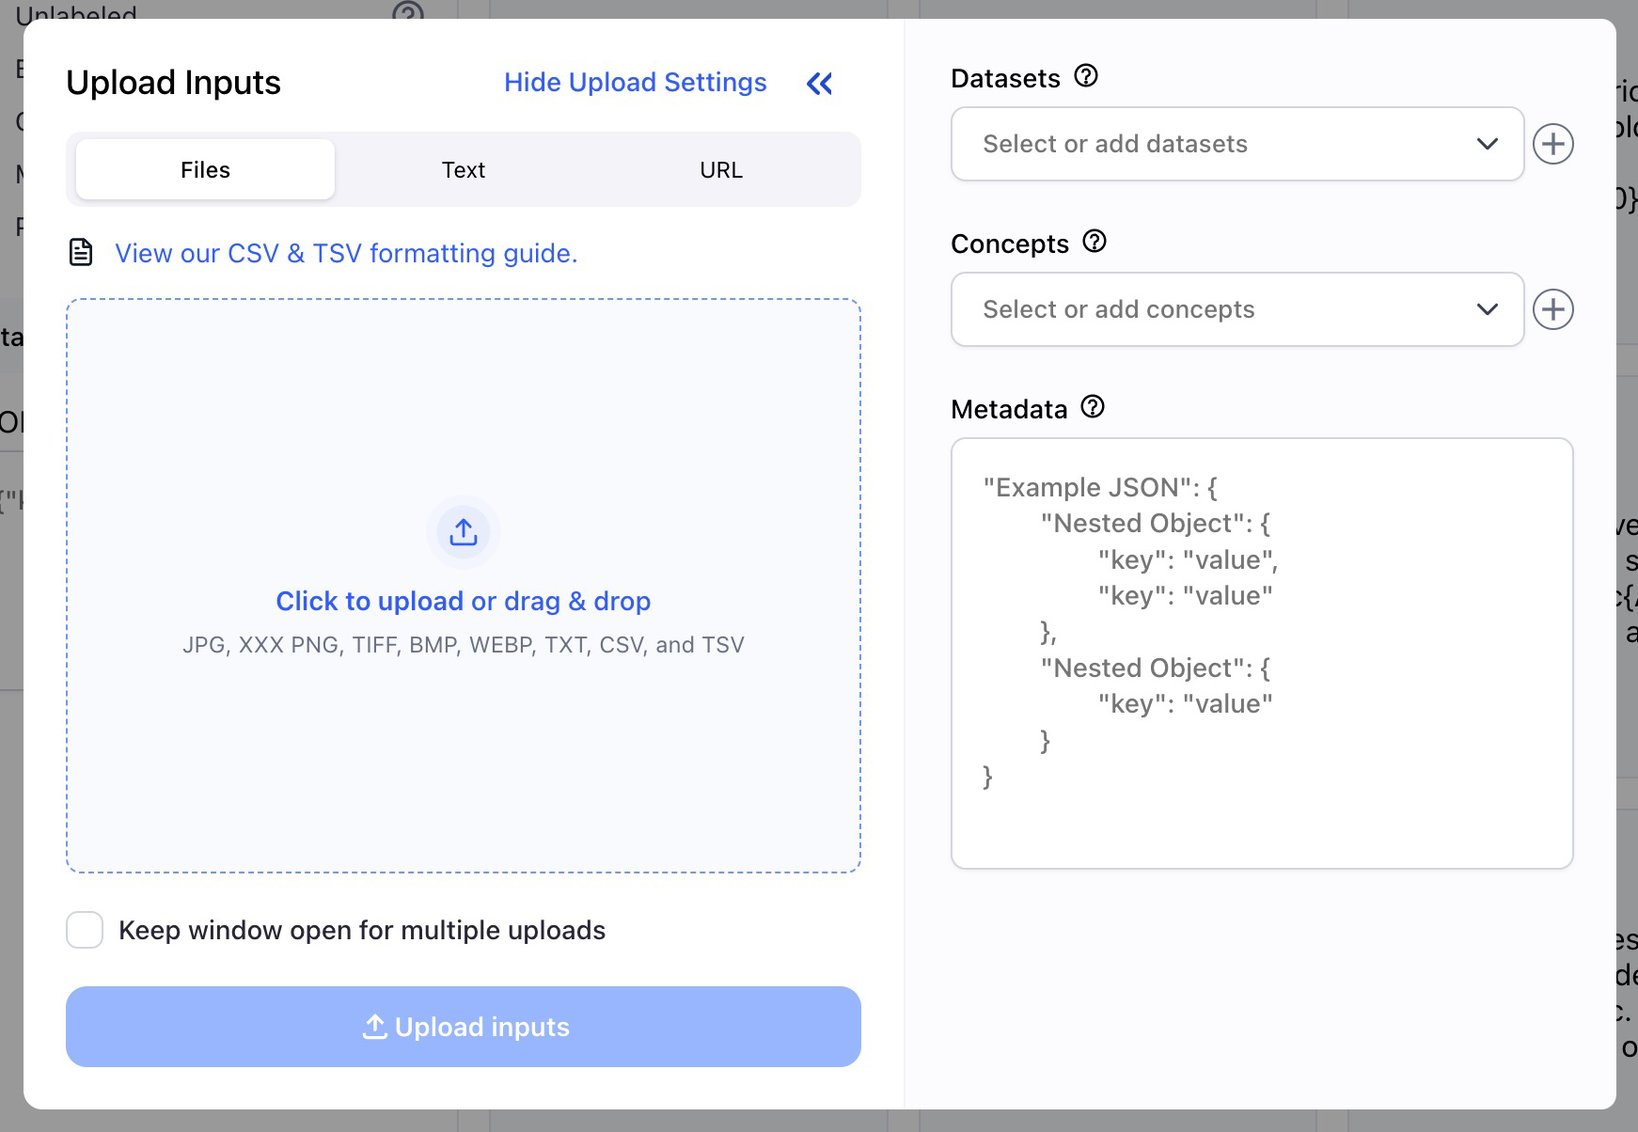Switch to the URL tab
The width and height of the screenshot is (1638, 1132).
[x=721, y=170]
